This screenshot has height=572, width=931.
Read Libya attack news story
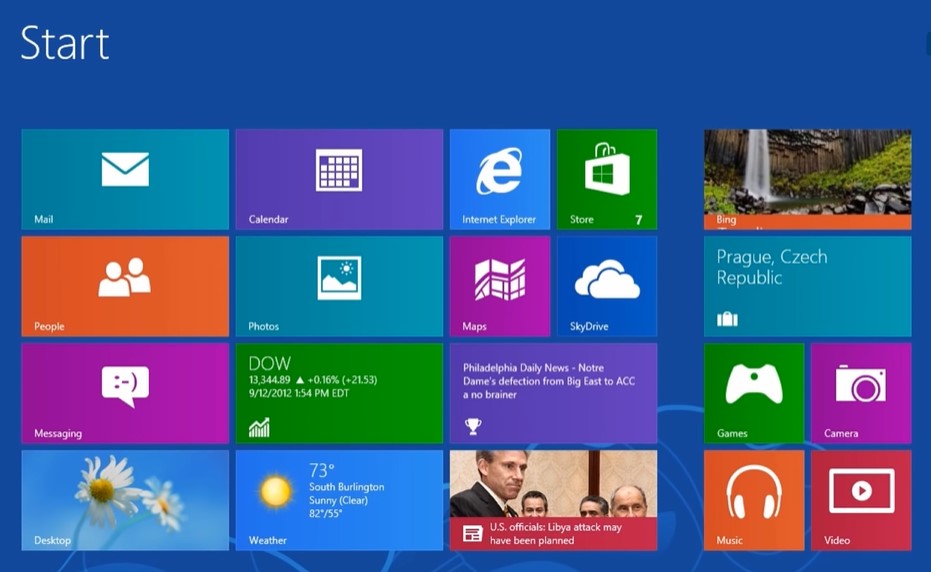[x=553, y=500]
